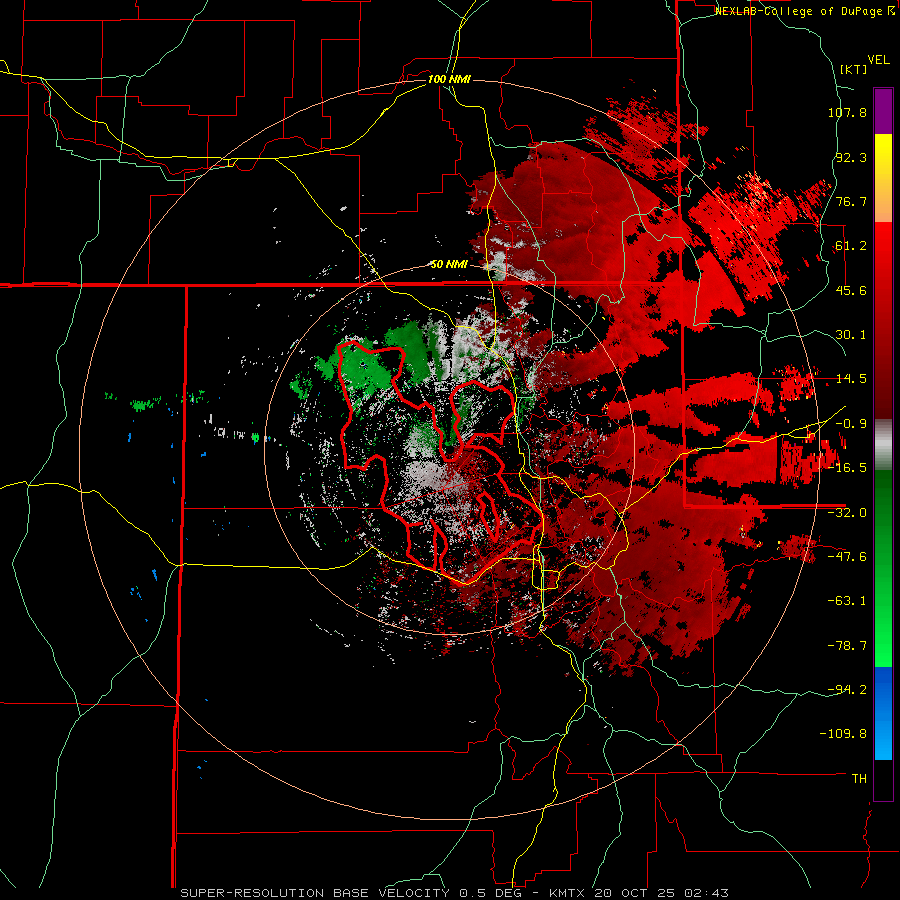Viewport: 900px width, 900px height.
Task: Click the 50 NMI range ring label
Action: point(449,265)
